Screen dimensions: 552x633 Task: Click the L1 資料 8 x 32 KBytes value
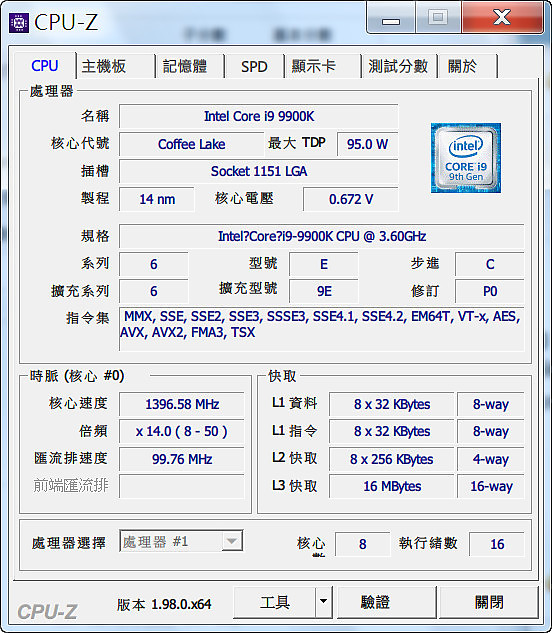(x=392, y=404)
